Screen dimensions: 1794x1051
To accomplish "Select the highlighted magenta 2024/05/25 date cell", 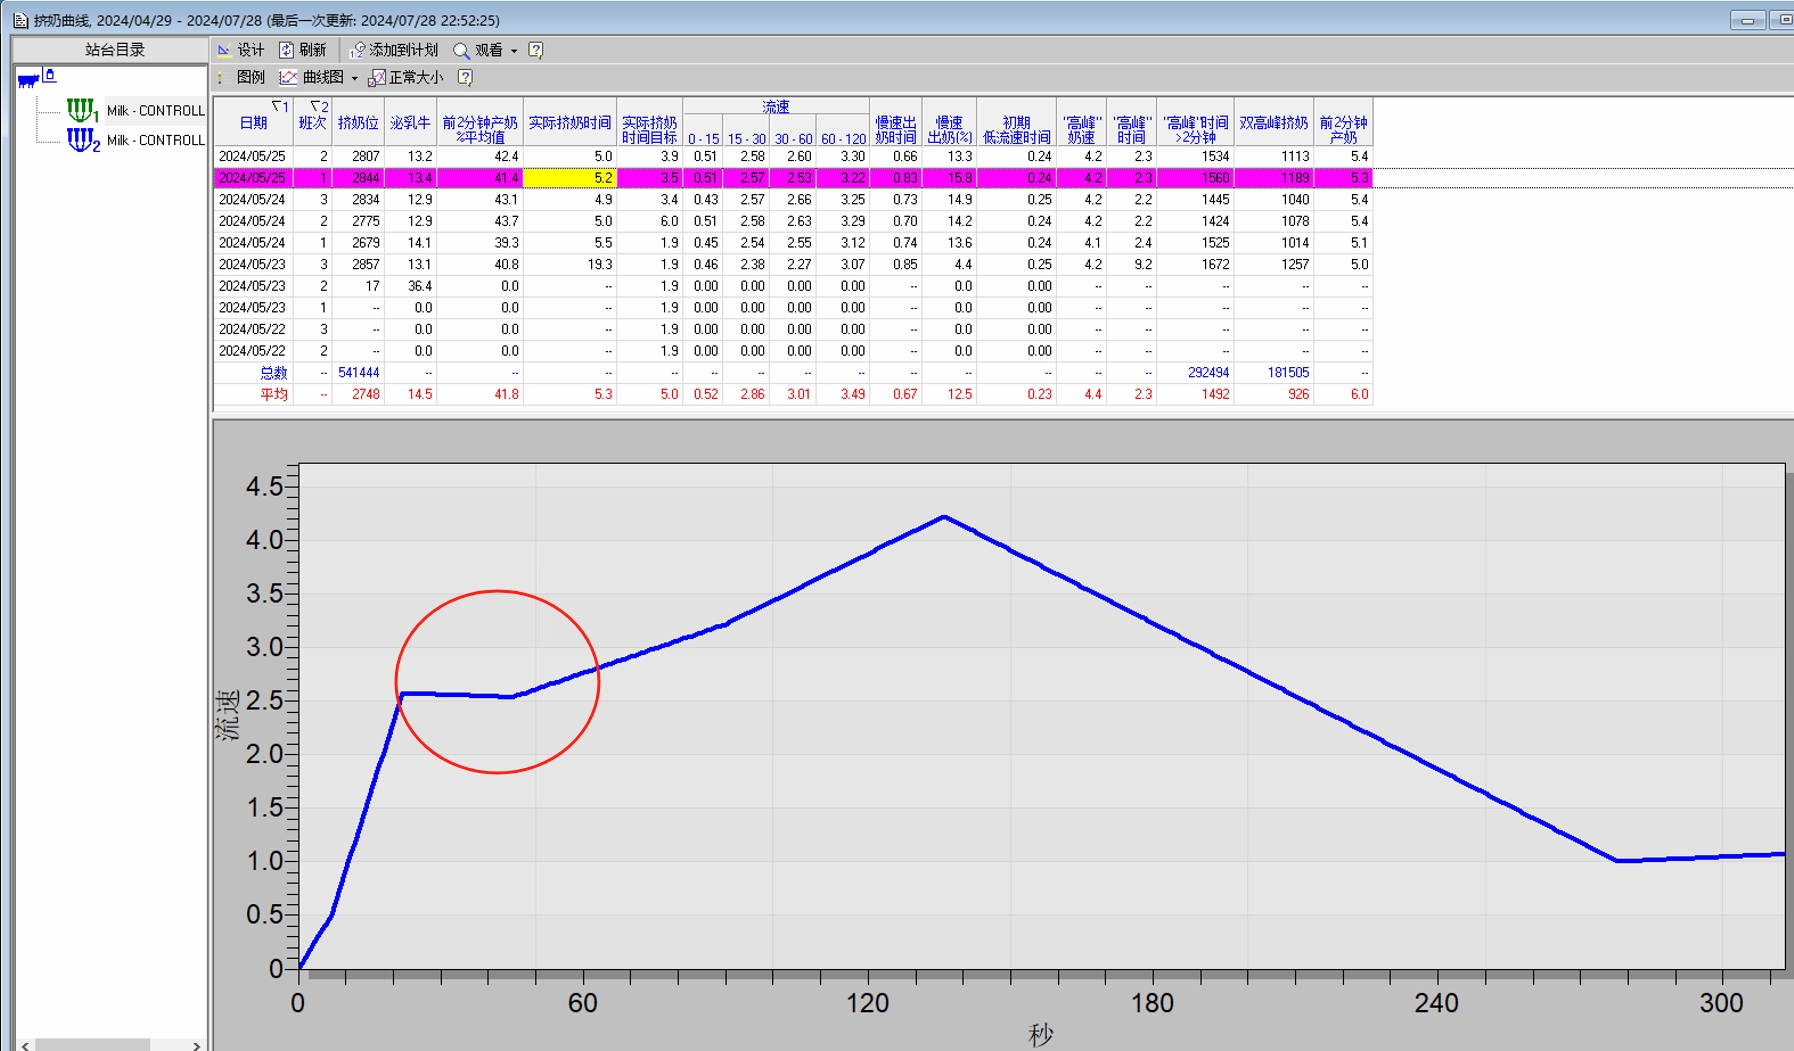I will point(252,178).
